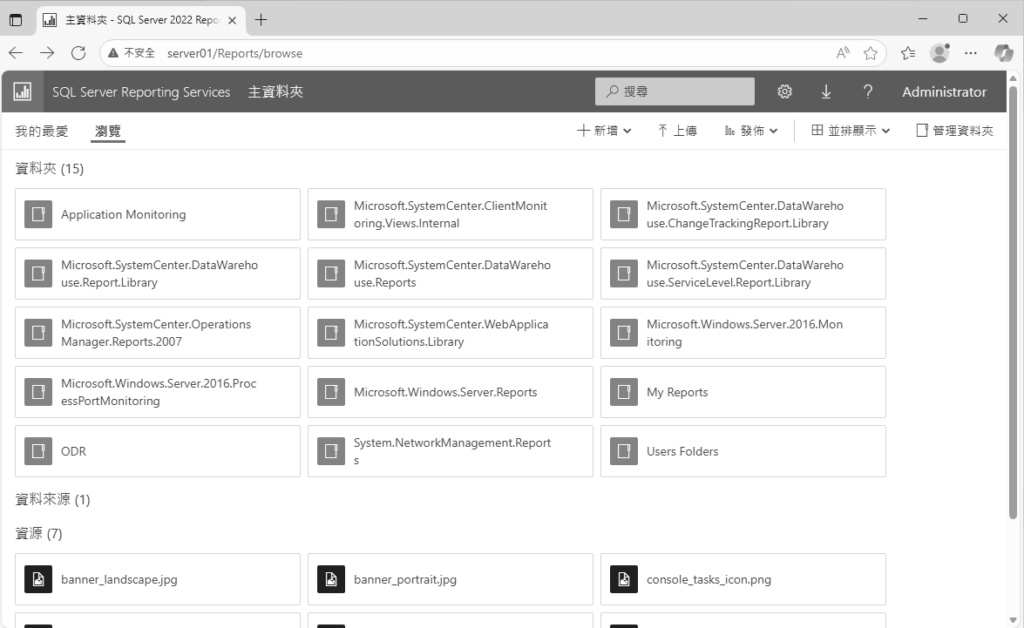The width and height of the screenshot is (1024, 628).
Task: Click folder icon of ProcessPortMonitoring
Action: (38, 392)
